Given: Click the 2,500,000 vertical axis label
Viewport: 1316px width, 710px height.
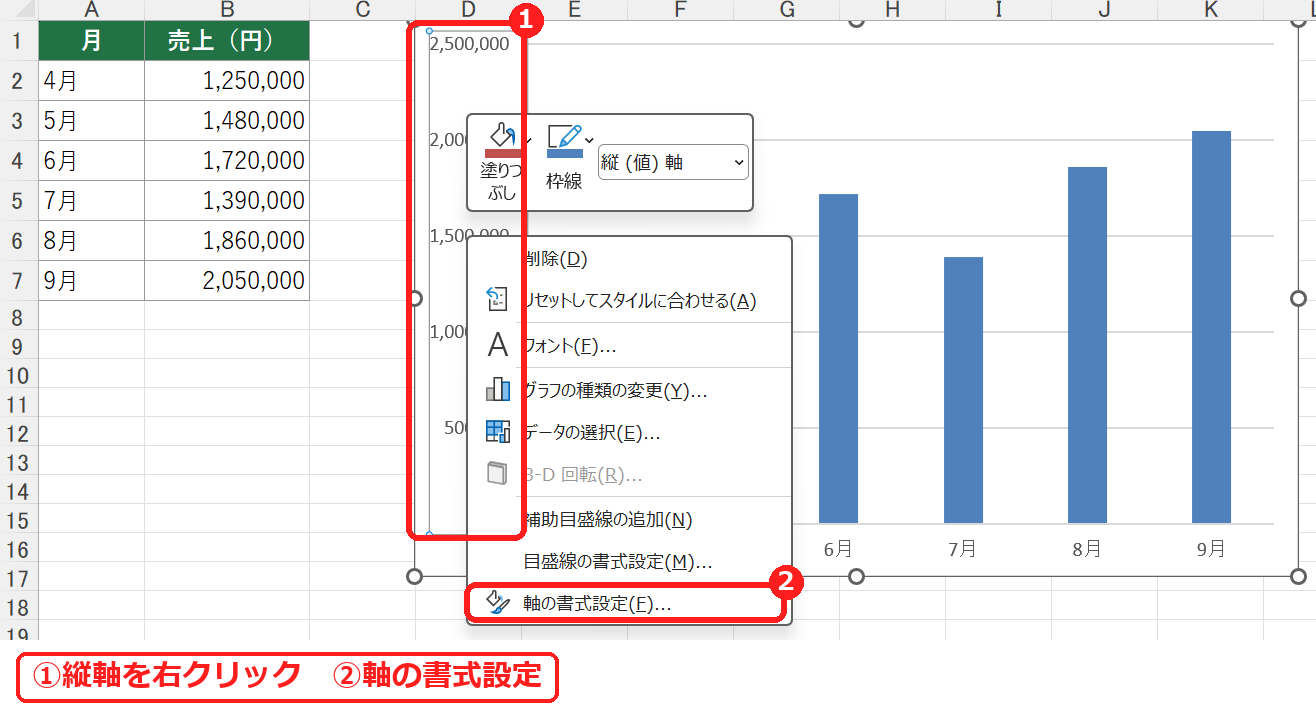Looking at the screenshot, I should (469, 44).
